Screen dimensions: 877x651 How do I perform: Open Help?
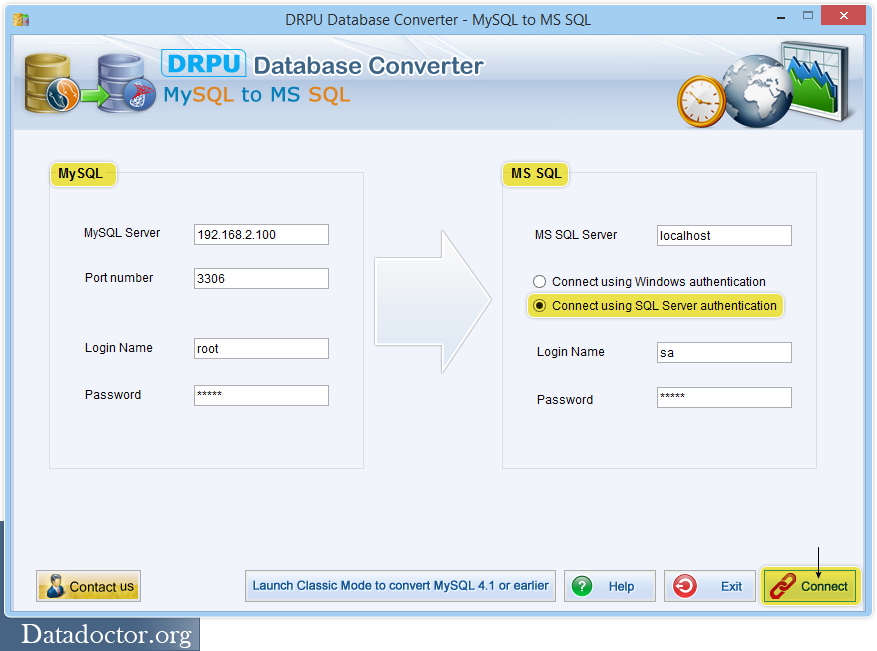[x=610, y=586]
